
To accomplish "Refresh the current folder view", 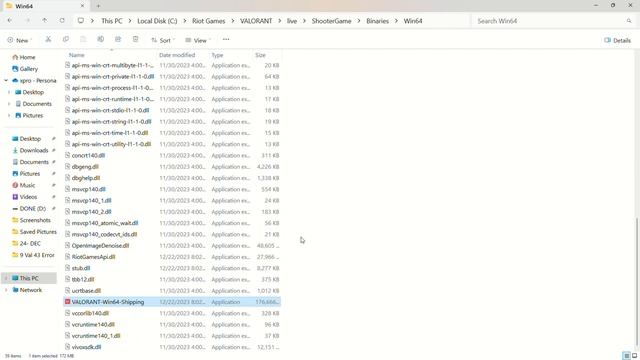I will [x=62, y=20].
